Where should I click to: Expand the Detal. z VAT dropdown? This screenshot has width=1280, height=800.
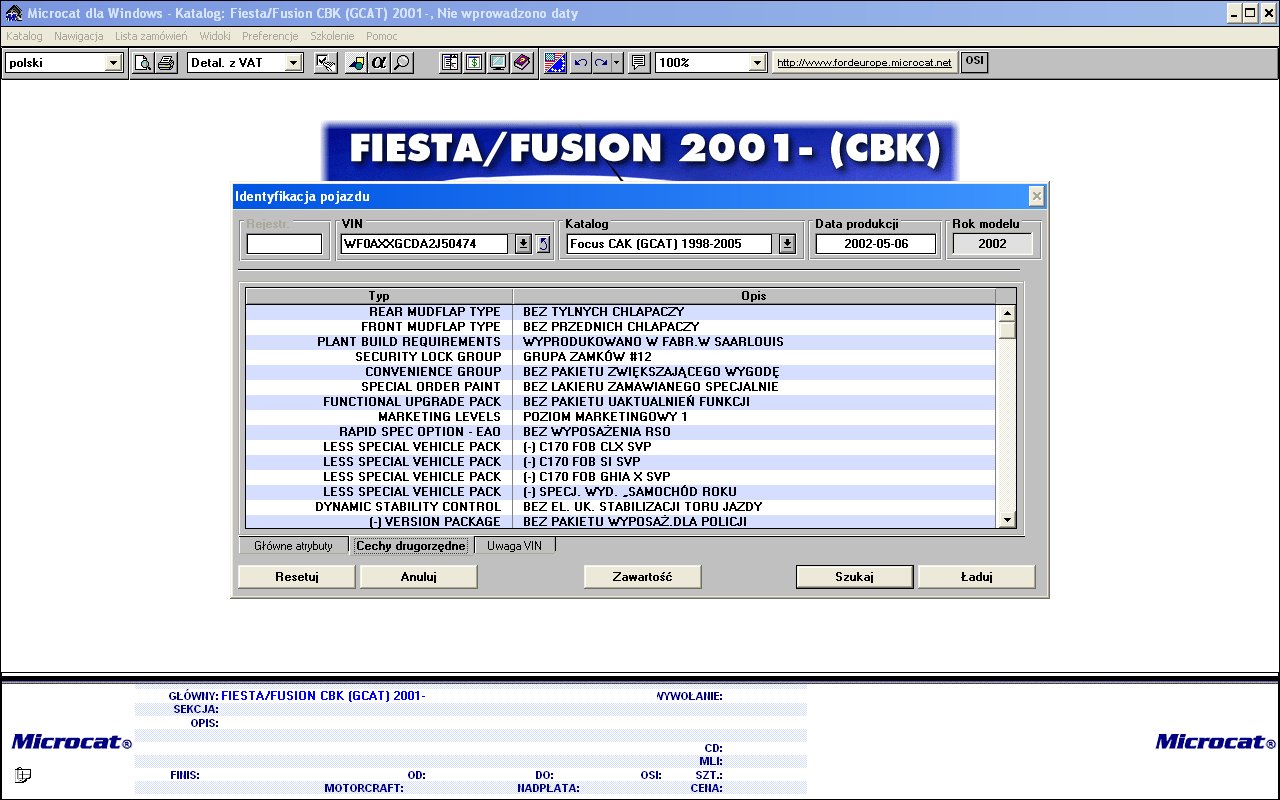point(293,63)
